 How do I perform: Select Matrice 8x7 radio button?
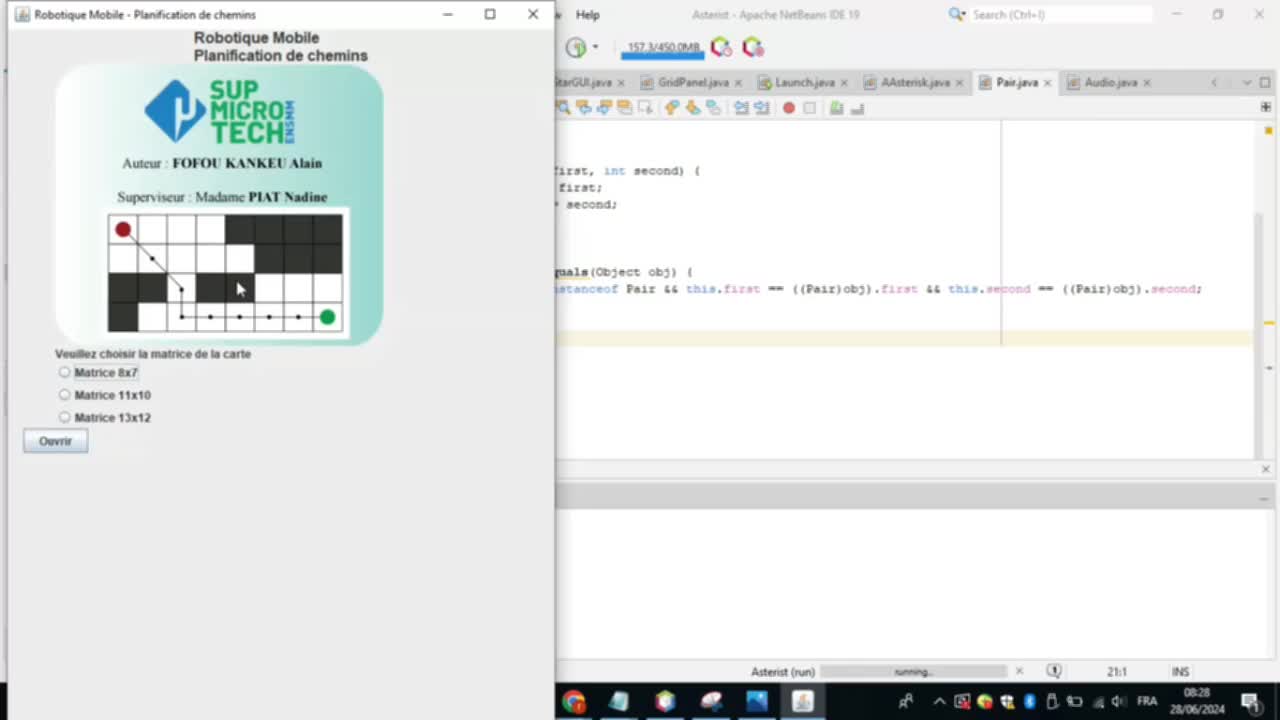point(65,372)
